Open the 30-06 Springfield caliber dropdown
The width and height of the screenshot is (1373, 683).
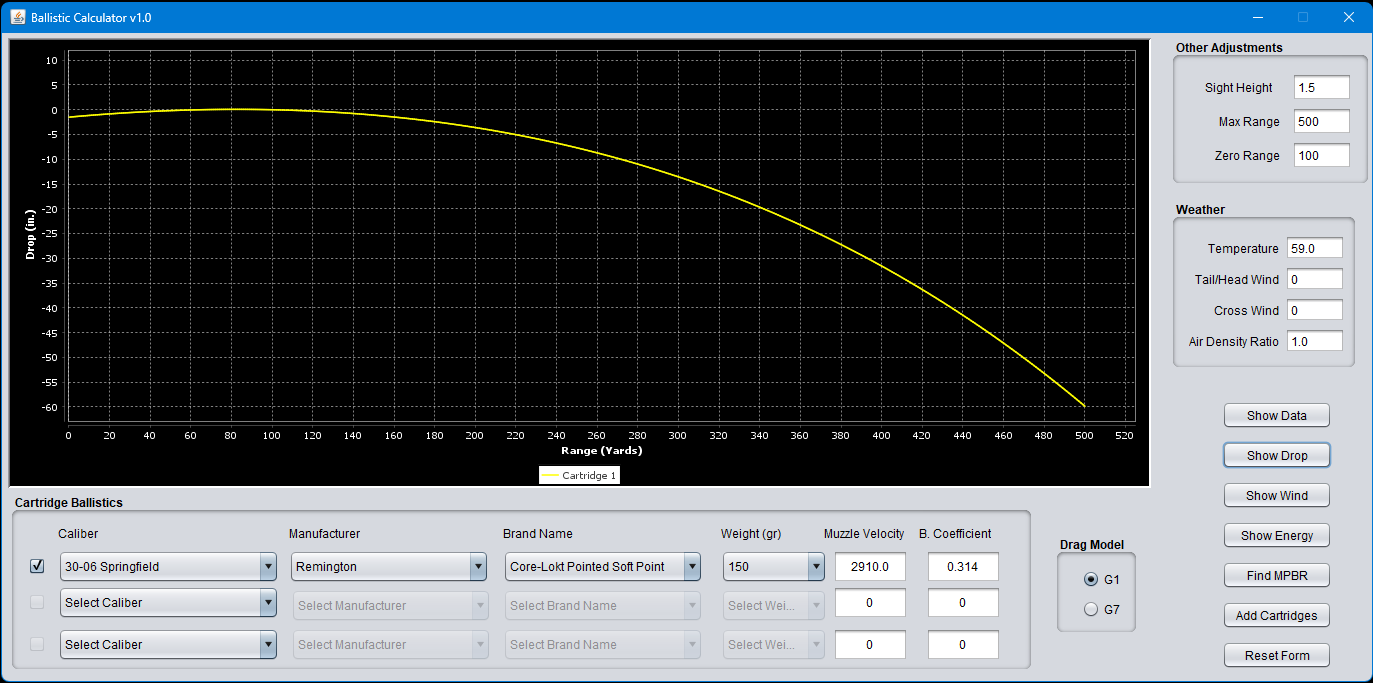pyautogui.click(x=168, y=567)
